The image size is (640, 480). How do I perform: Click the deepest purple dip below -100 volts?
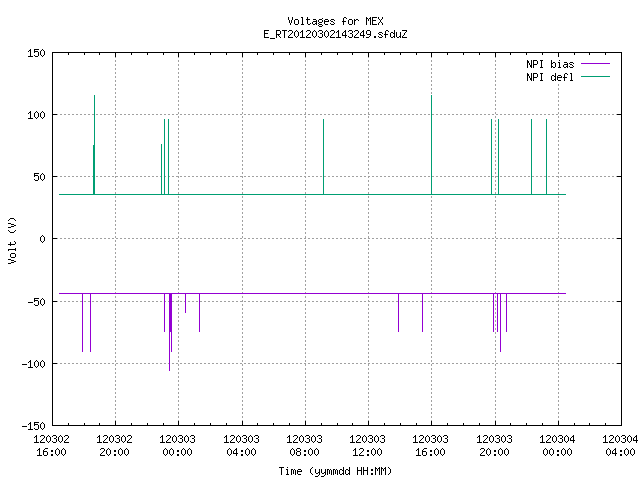[169, 332]
